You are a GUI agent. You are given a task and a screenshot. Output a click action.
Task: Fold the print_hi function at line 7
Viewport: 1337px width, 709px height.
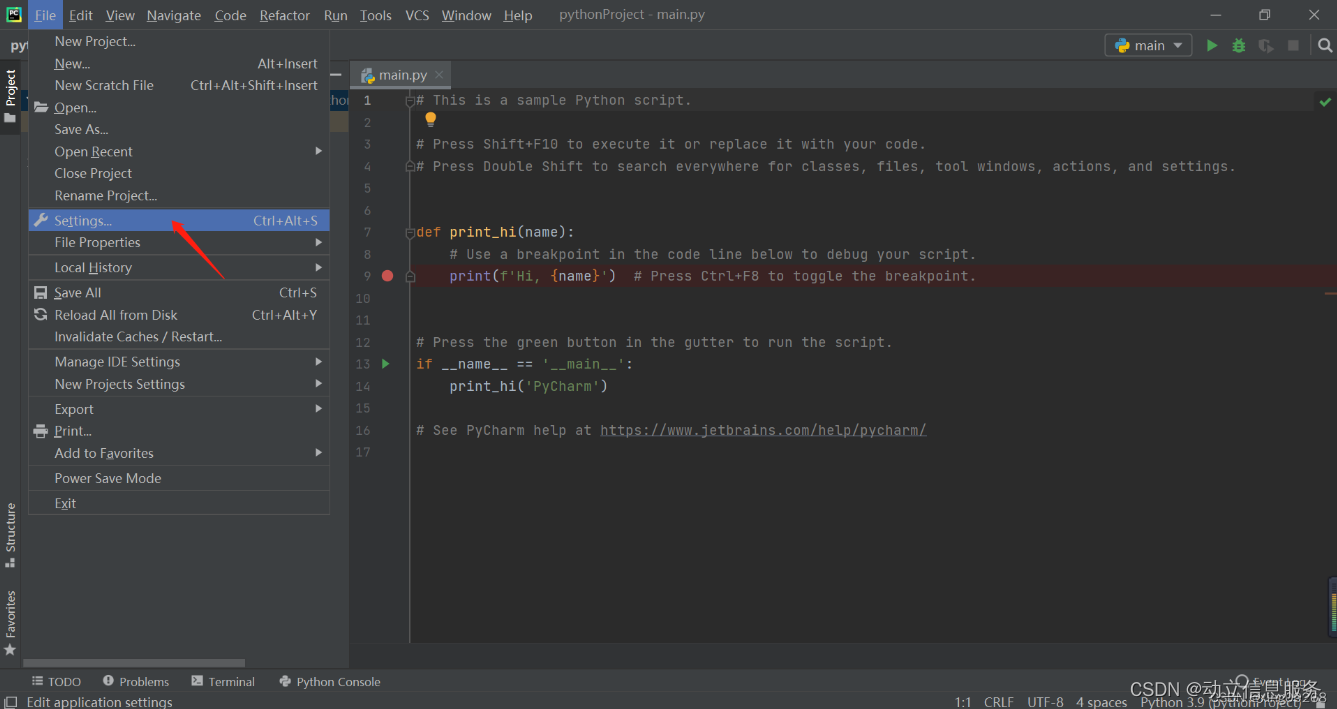pos(410,233)
